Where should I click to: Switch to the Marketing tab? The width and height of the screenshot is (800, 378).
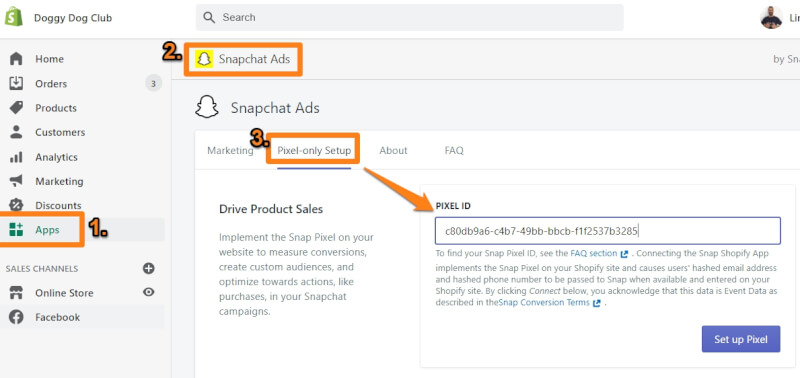(230, 150)
